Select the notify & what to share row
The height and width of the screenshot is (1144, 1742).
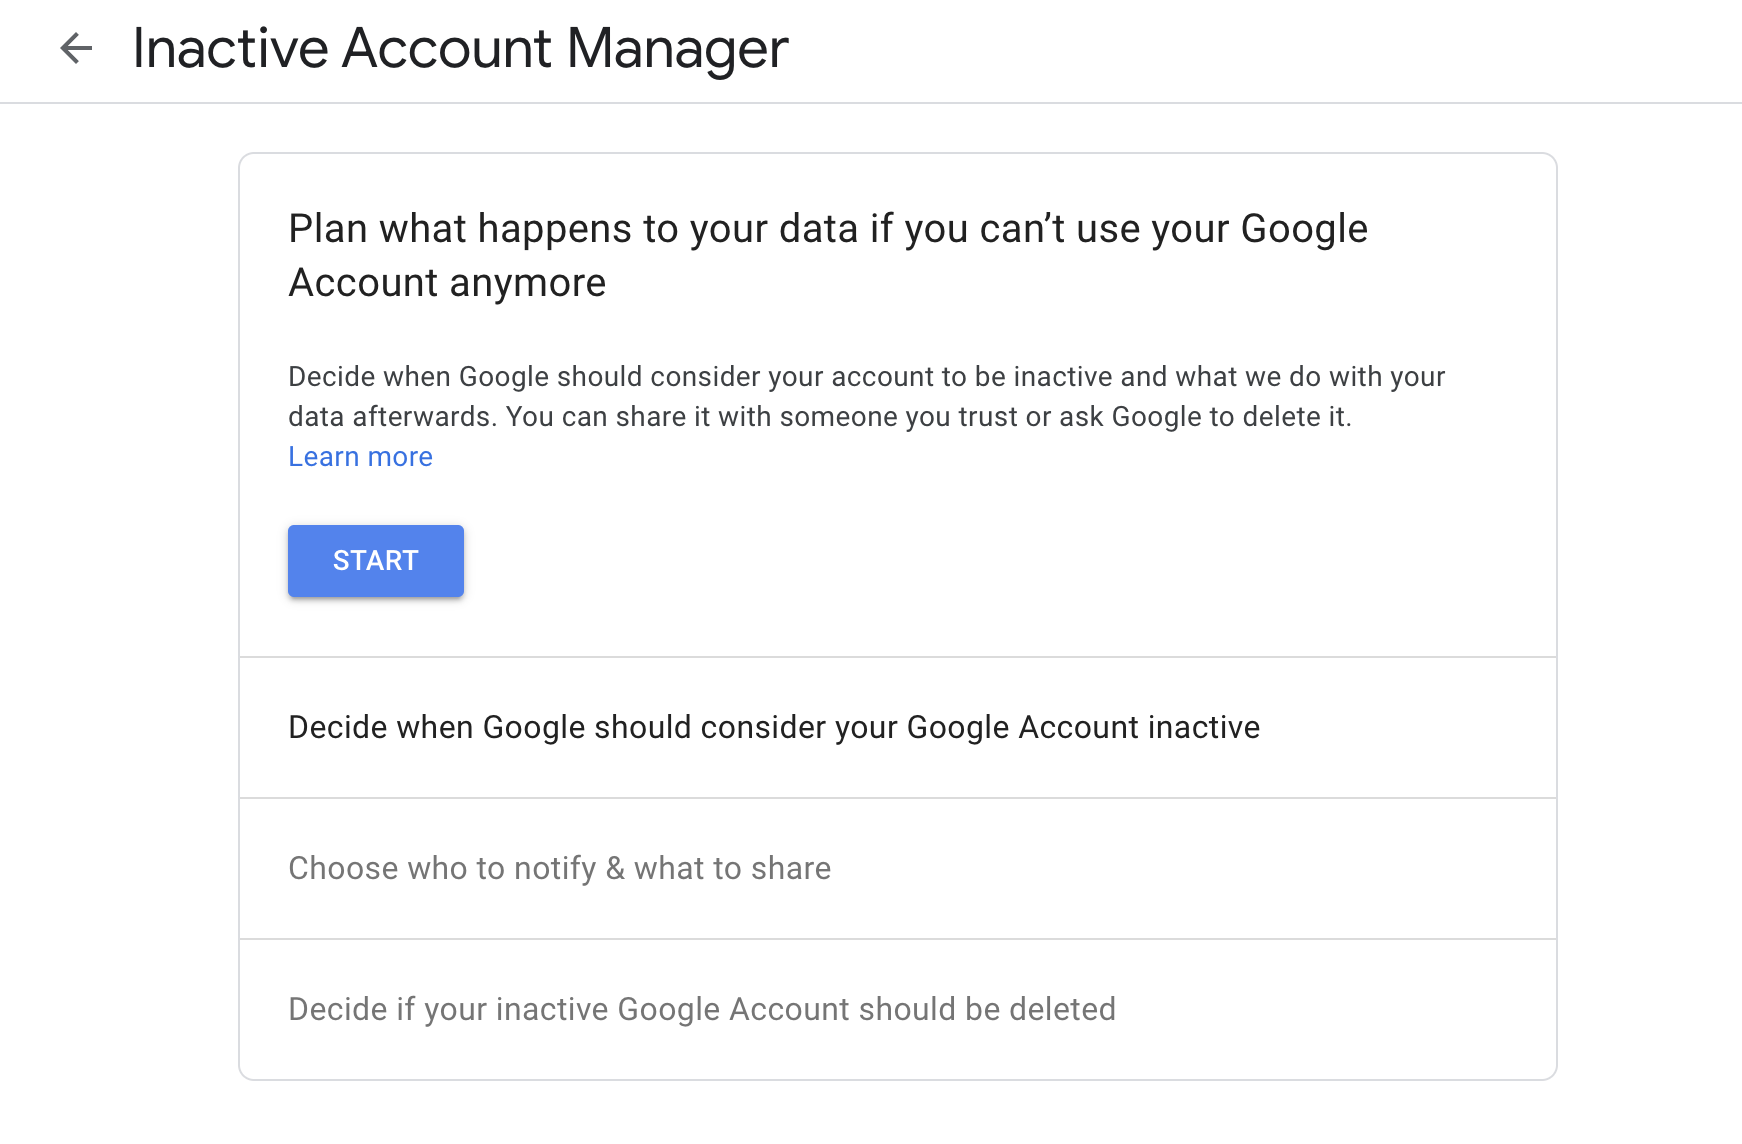coord(559,868)
